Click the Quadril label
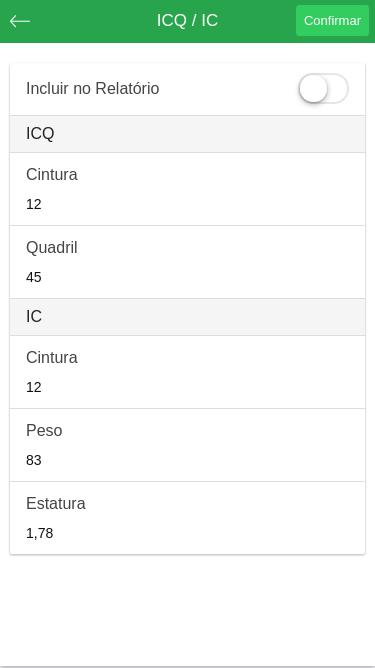 pyautogui.click(x=52, y=248)
